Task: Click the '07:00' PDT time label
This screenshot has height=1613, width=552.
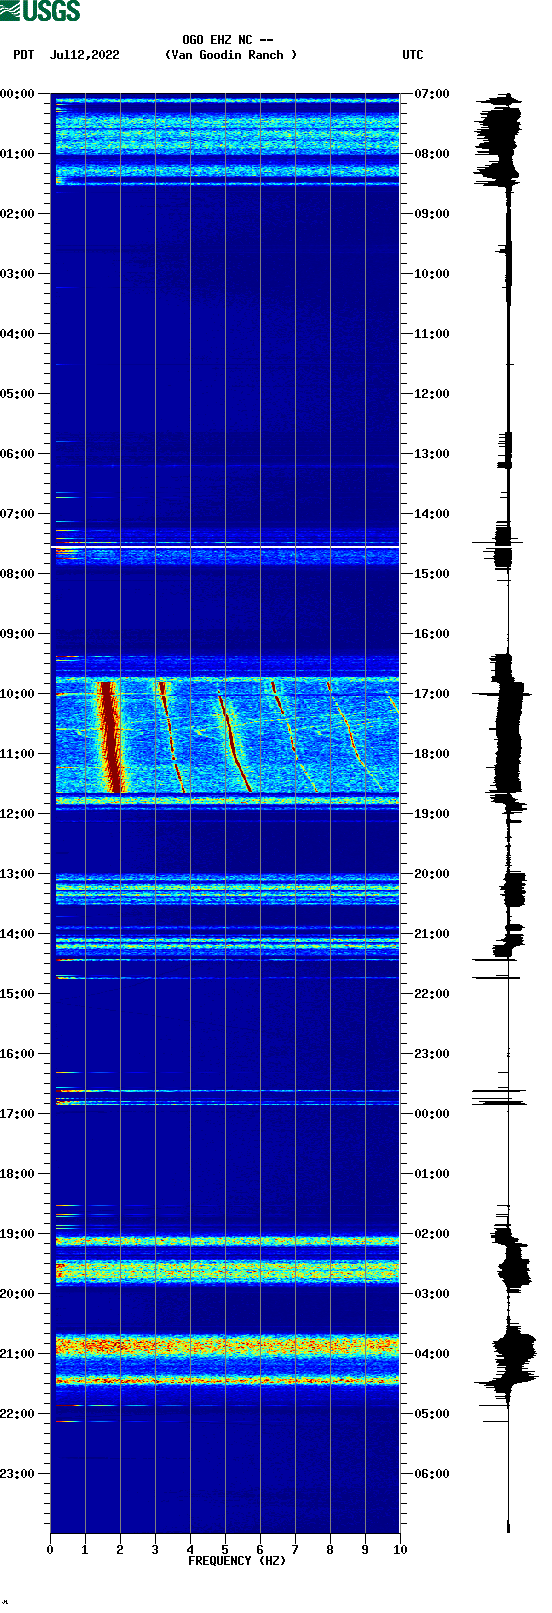Action: tap(18, 514)
